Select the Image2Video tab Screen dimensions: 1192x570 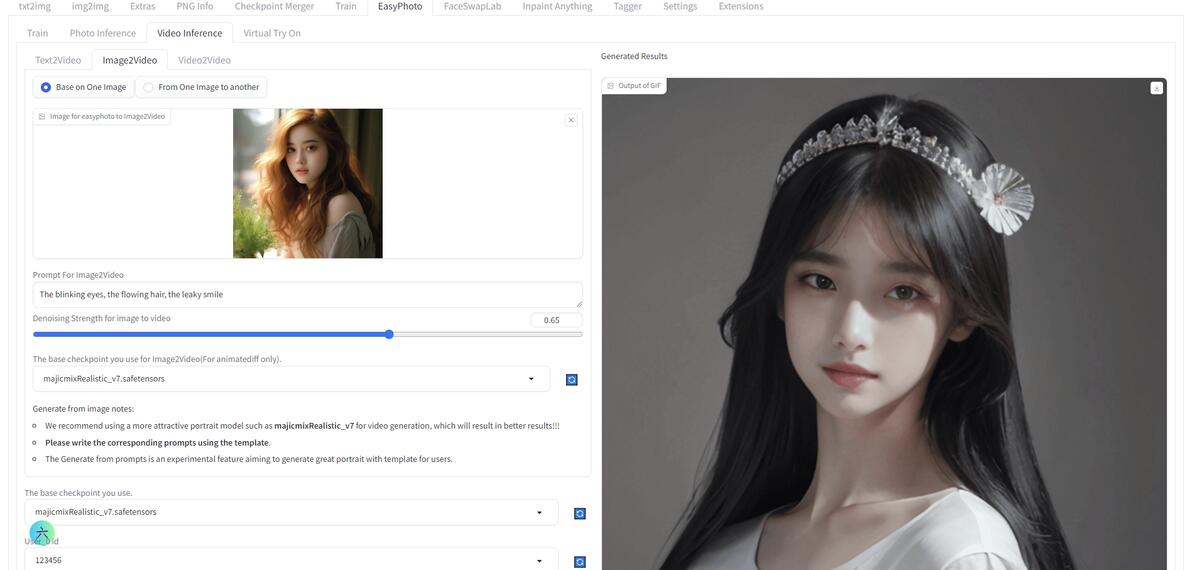(130, 60)
